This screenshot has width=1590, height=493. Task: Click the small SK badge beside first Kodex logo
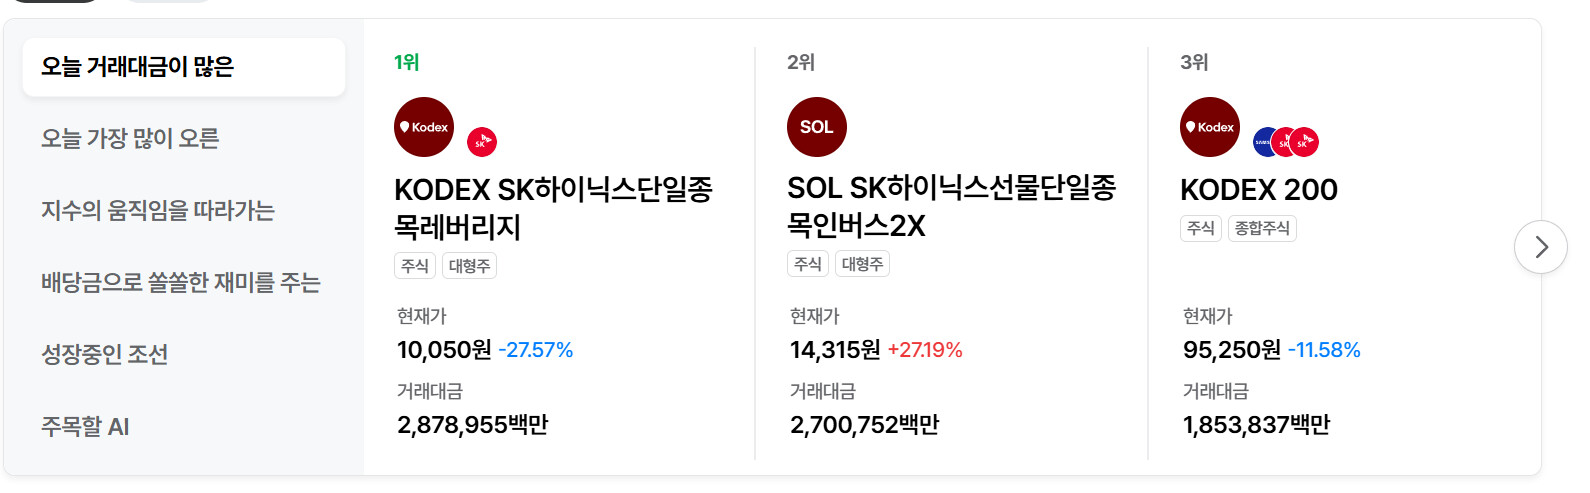[x=482, y=142]
